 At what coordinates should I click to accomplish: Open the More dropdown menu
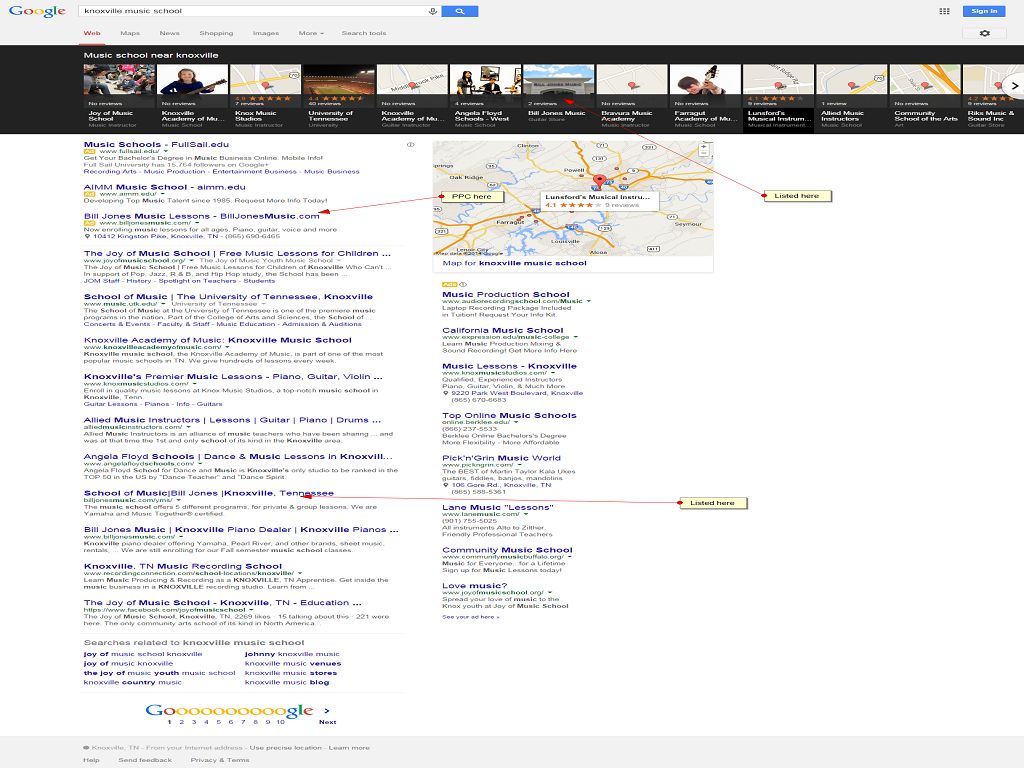tap(311, 33)
